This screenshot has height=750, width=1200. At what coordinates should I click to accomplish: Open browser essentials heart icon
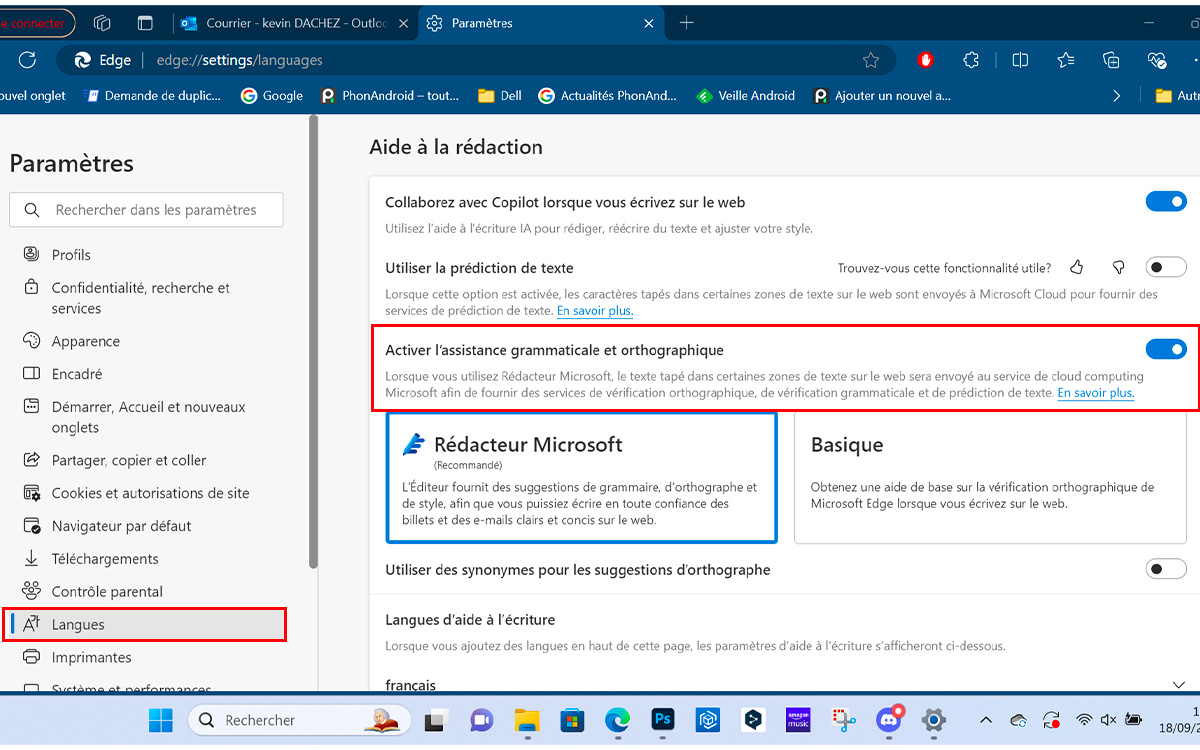1157,60
